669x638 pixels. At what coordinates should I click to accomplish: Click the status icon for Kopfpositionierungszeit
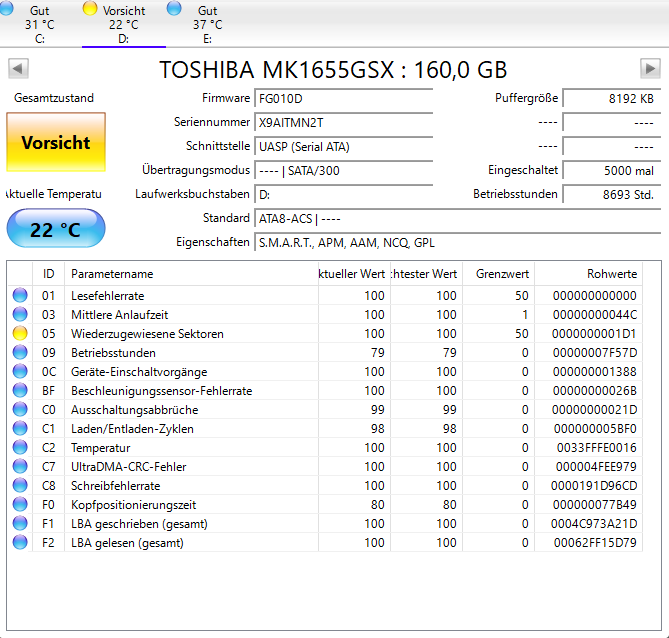pos(20,504)
